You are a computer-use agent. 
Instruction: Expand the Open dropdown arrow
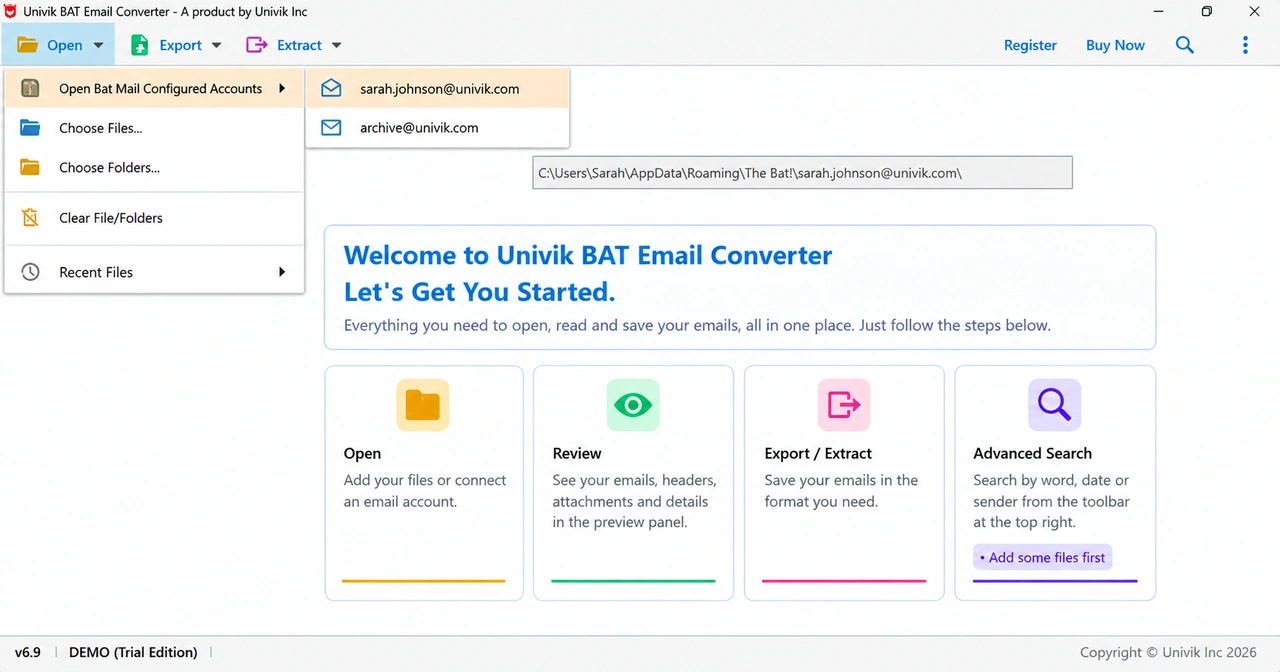98,45
